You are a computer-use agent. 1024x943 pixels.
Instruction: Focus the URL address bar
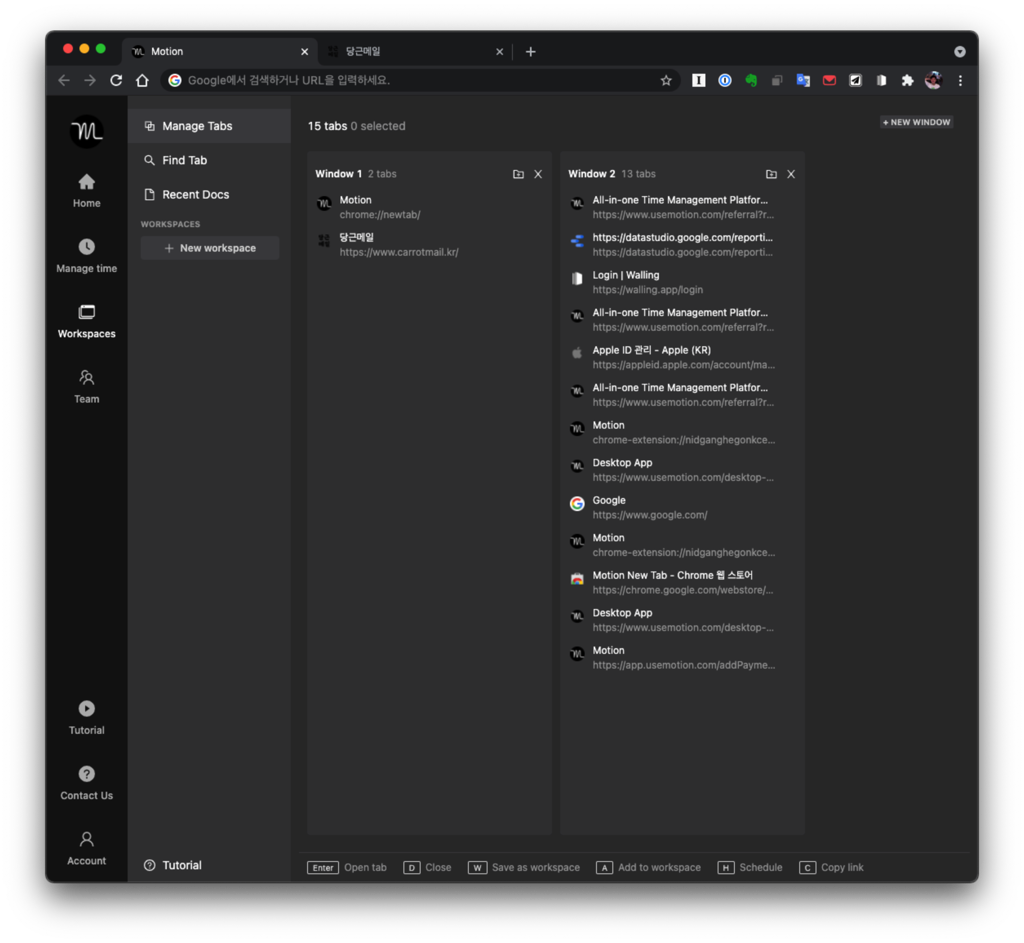coord(418,80)
